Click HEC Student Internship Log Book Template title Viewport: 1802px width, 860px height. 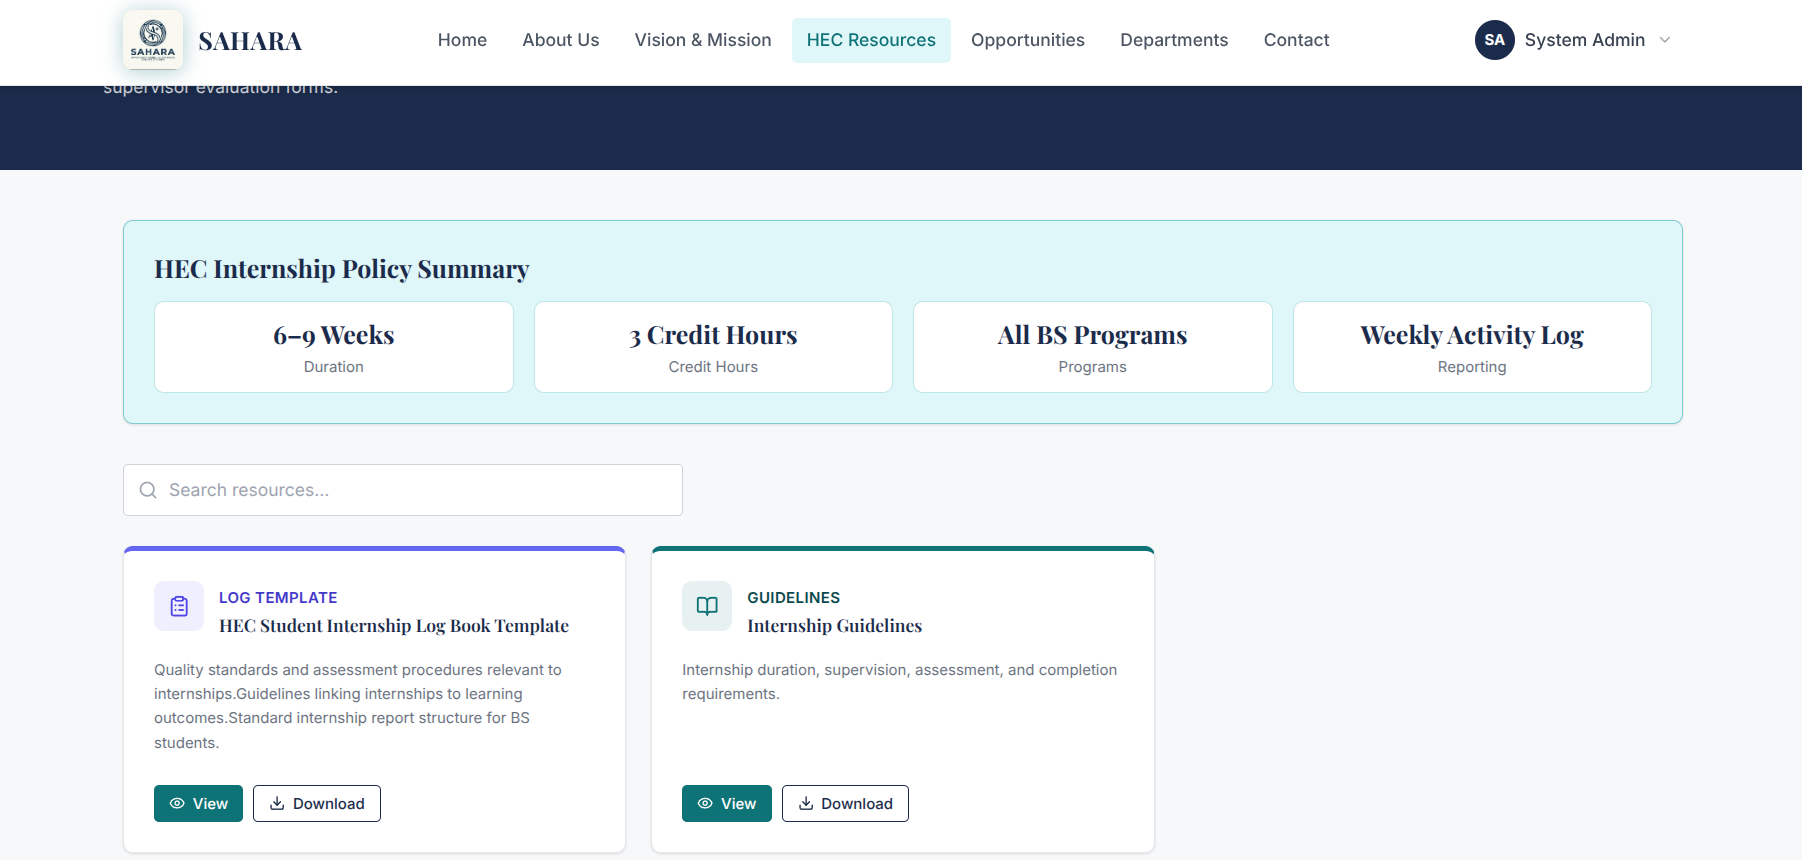pyautogui.click(x=394, y=626)
